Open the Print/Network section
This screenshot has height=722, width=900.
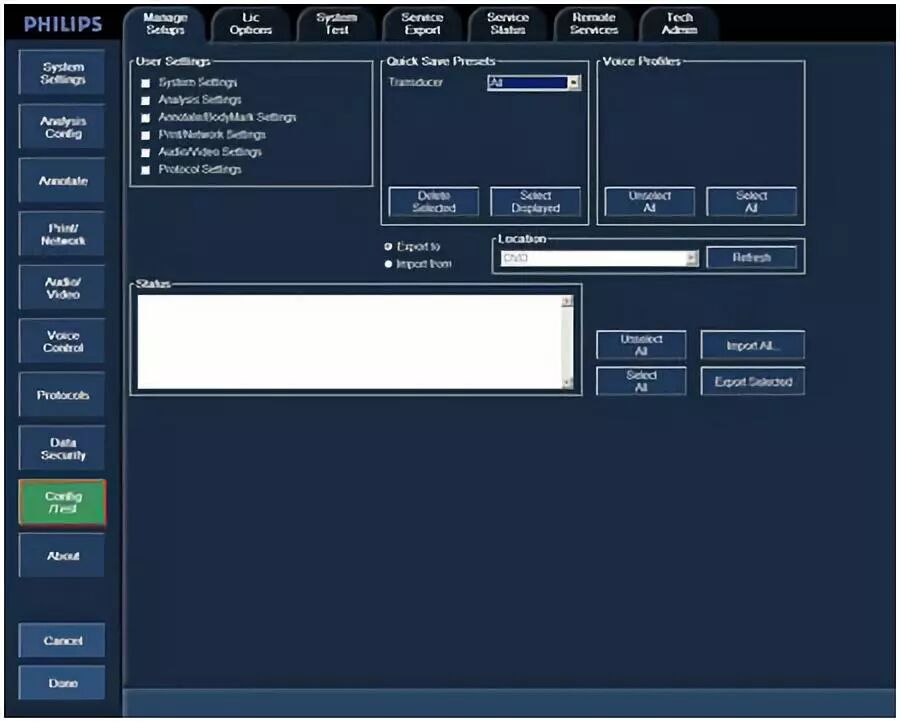(x=62, y=234)
